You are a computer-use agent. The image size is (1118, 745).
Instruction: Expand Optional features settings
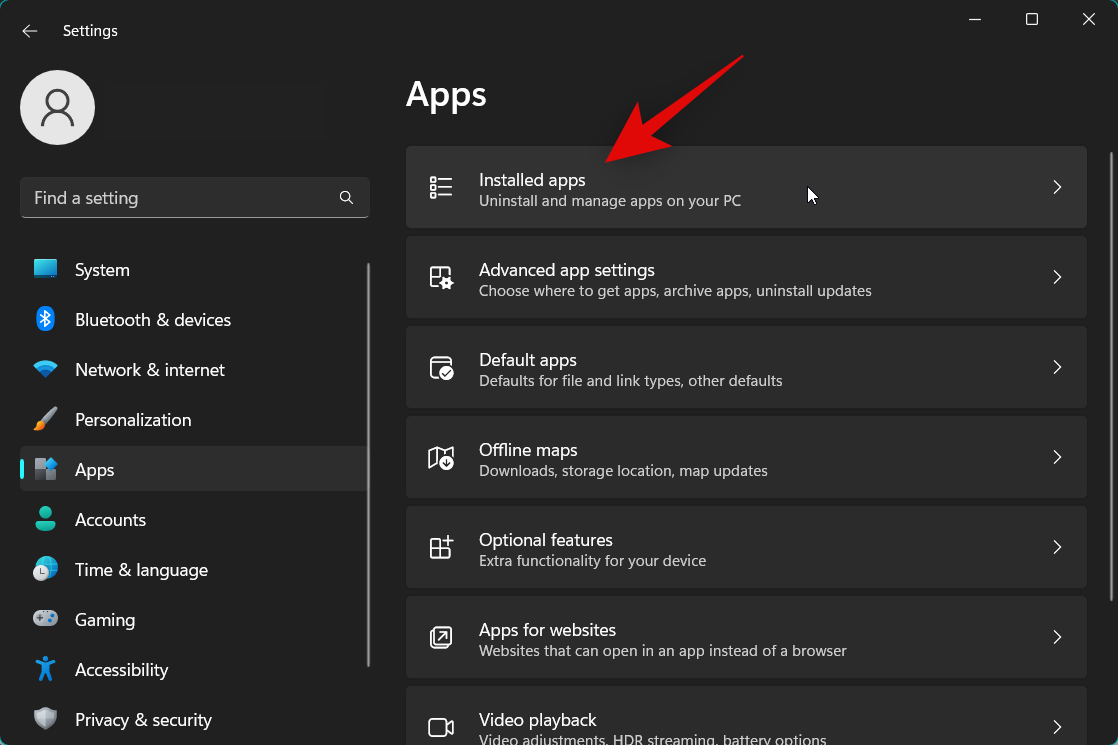tap(1057, 547)
